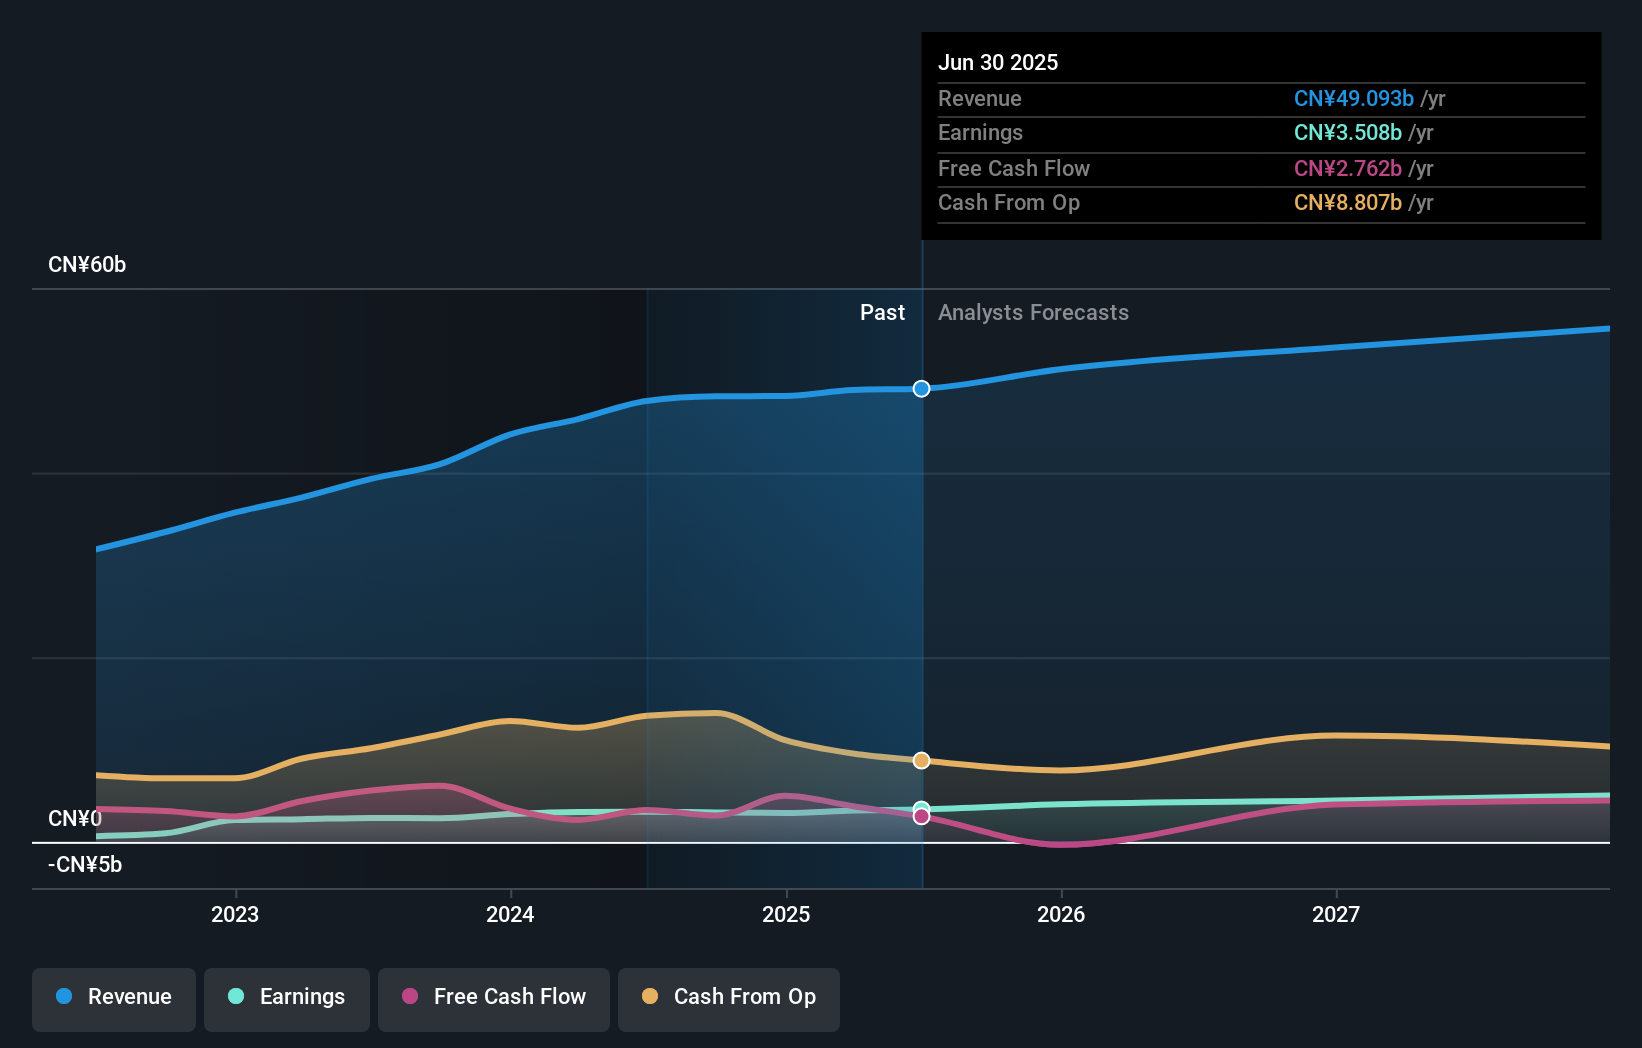Click the CN¥49.093b Revenue value link
1642x1048 pixels.
(1354, 99)
